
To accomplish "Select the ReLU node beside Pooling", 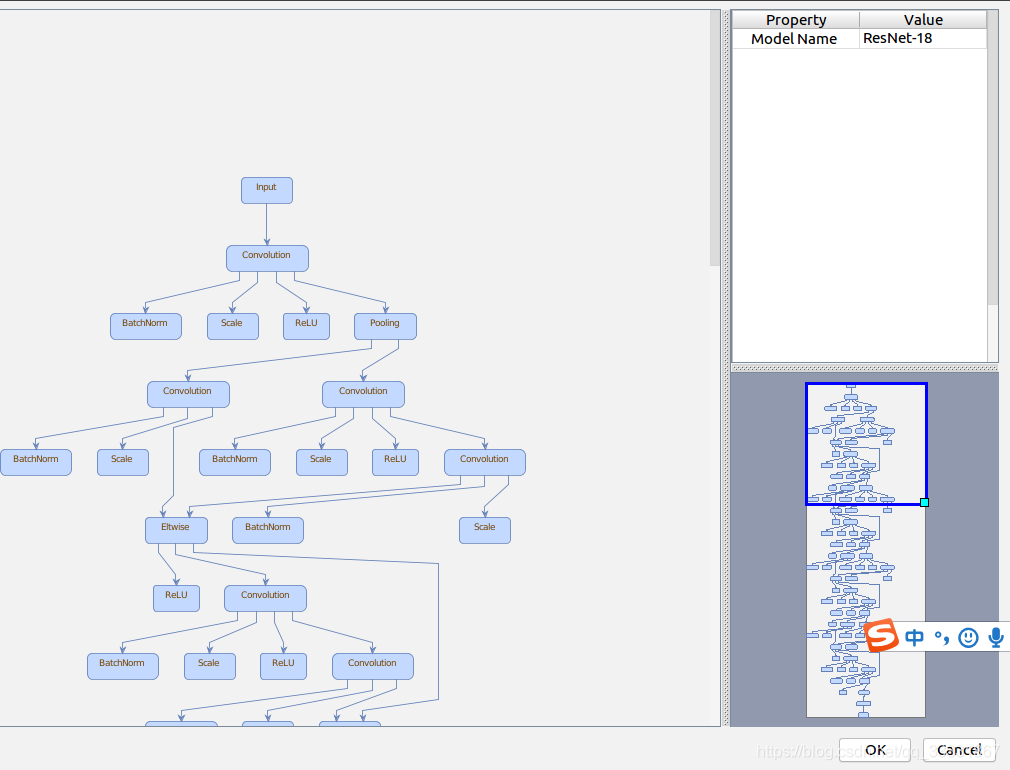I will point(307,326).
